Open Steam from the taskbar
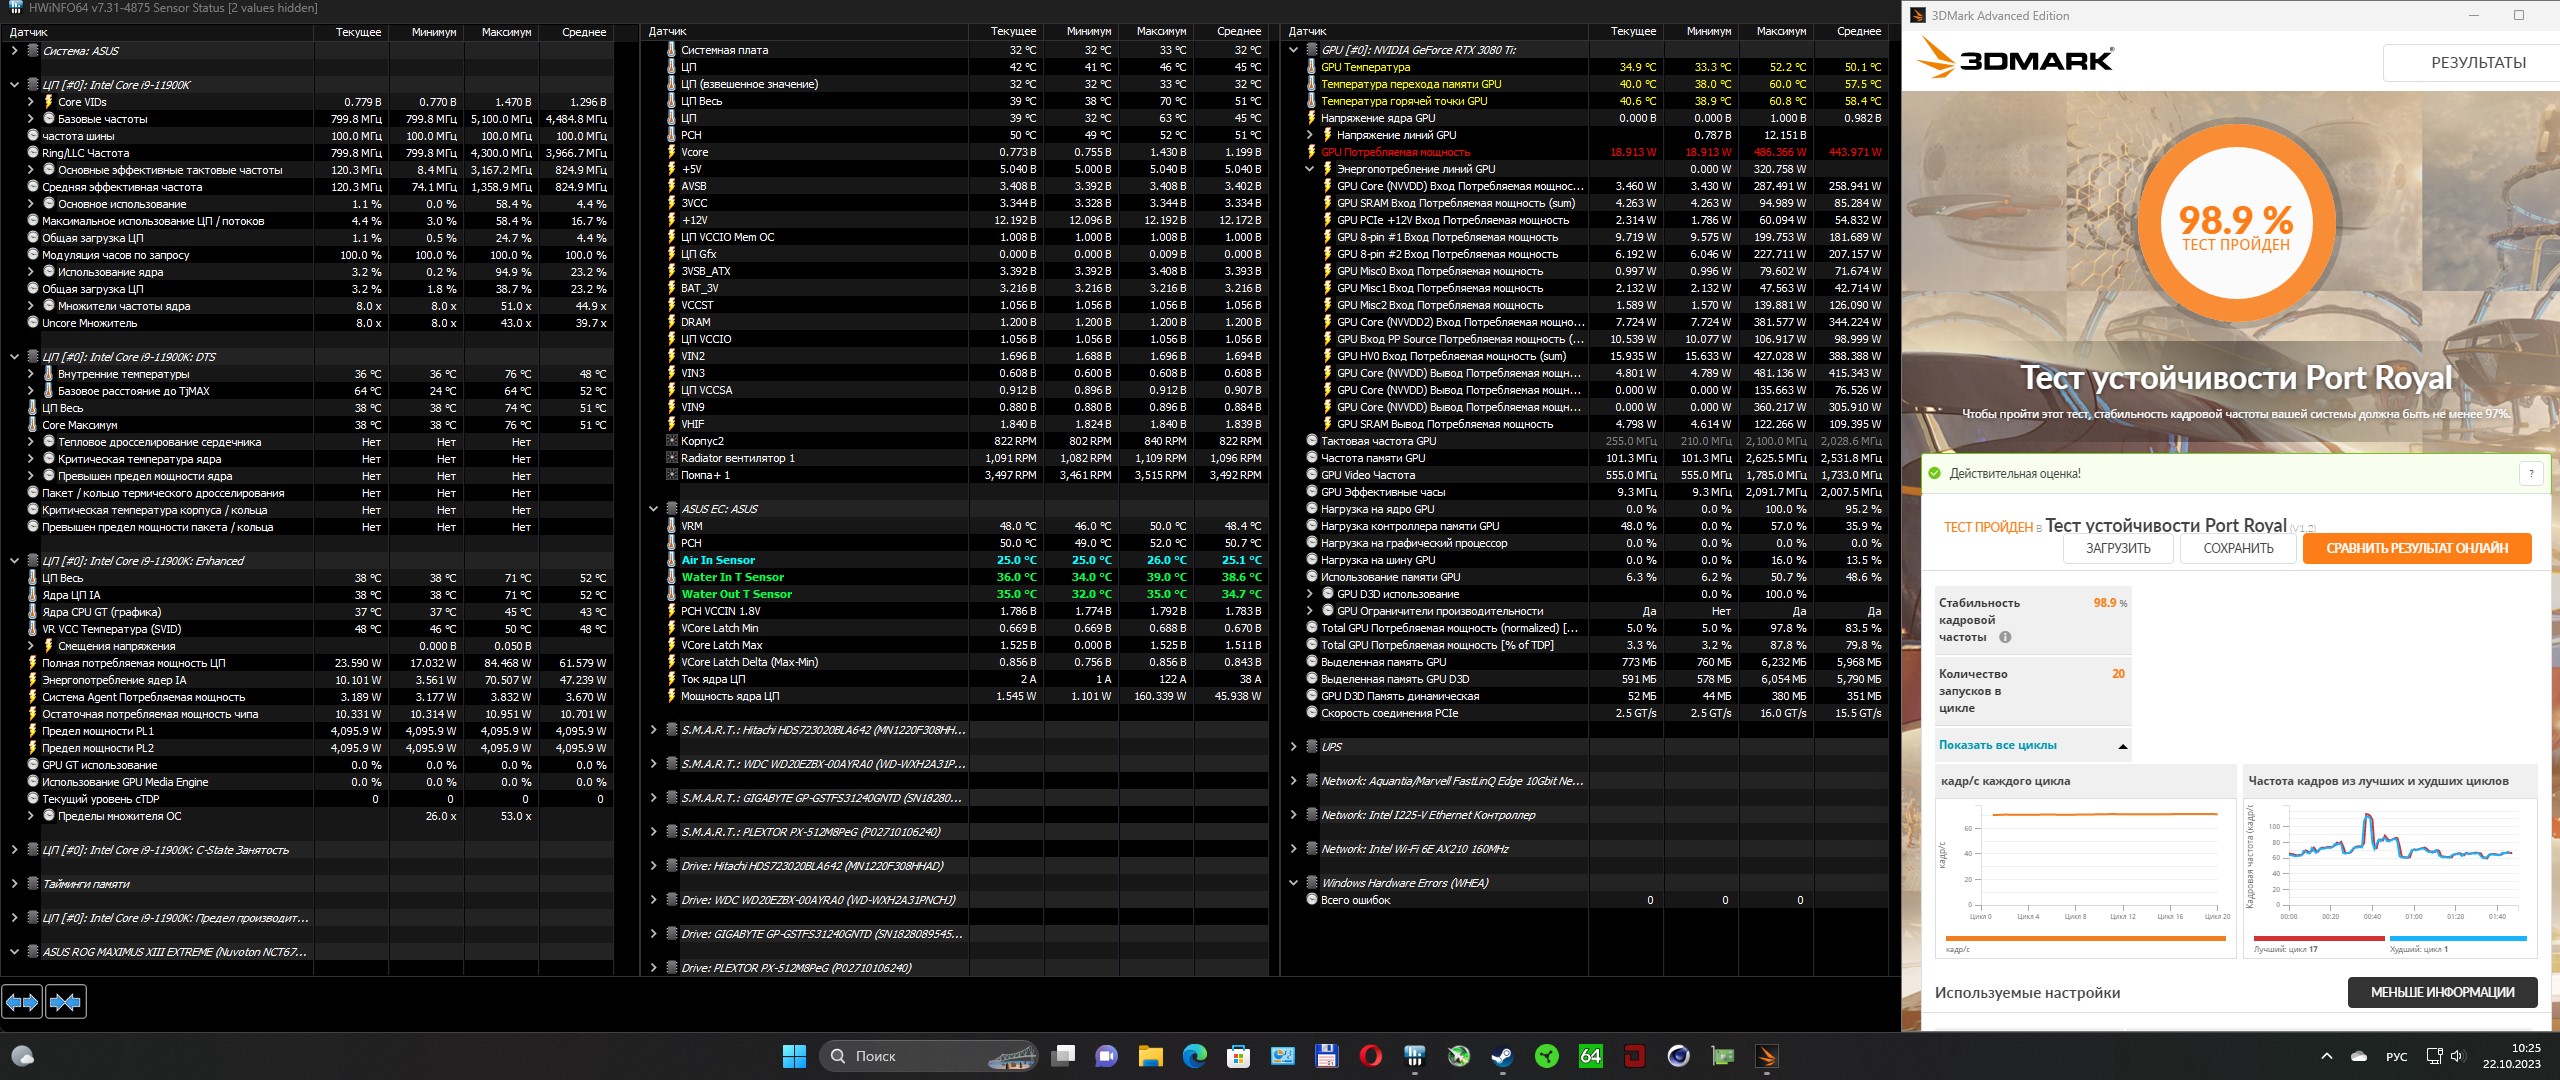The width and height of the screenshot is (2560, 1080). pos(1502,1056)
